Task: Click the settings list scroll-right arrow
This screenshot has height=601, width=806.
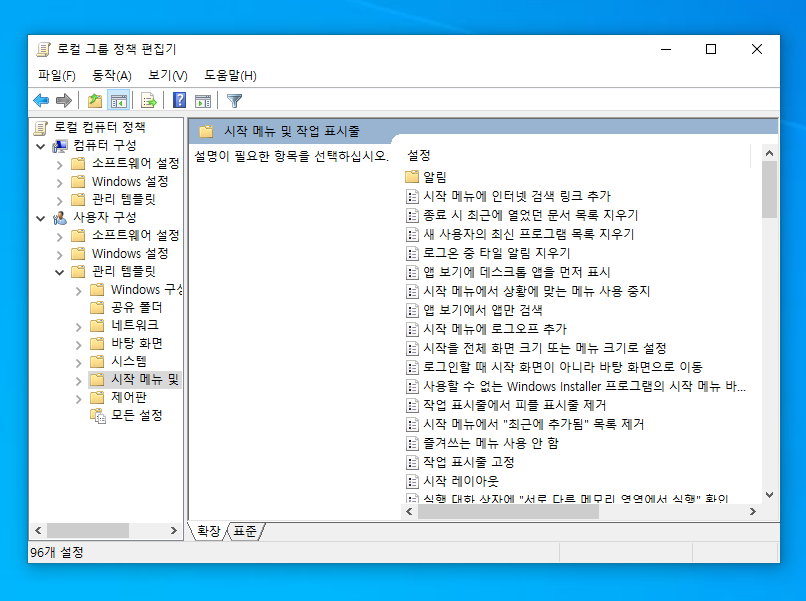Action: [x=753, y=512]
